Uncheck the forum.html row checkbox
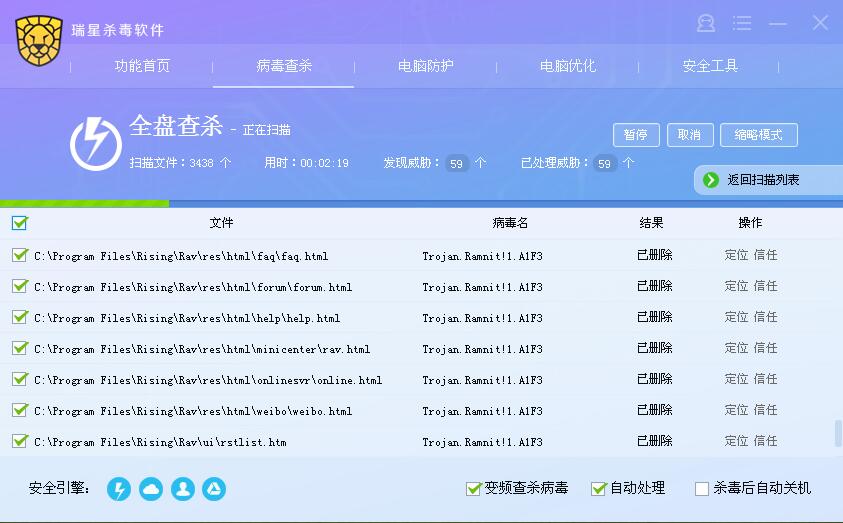The height and width of the screenshot is (523, 843). click(x=20, y=286)
